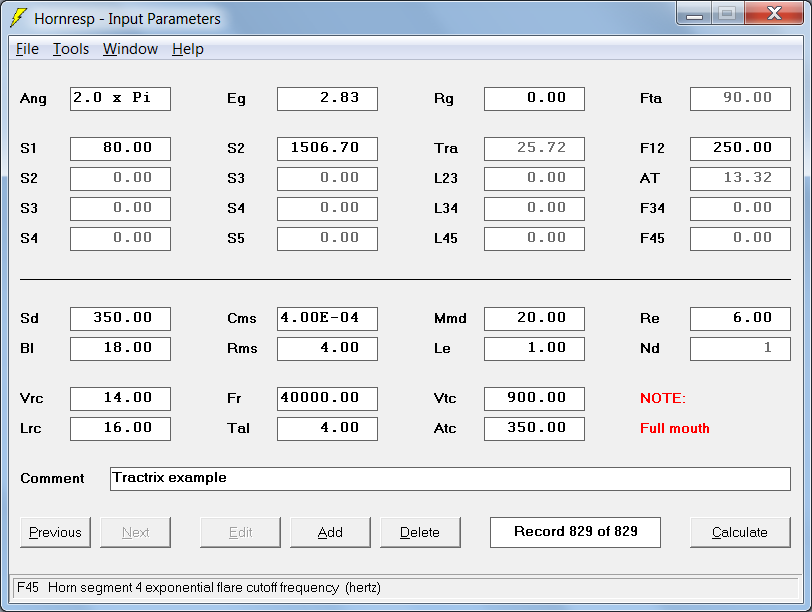Image resolution: width=812 pixels, height=612 pixels.
Task: Click the red Full mouth text
Action: (x=675, y=428)
